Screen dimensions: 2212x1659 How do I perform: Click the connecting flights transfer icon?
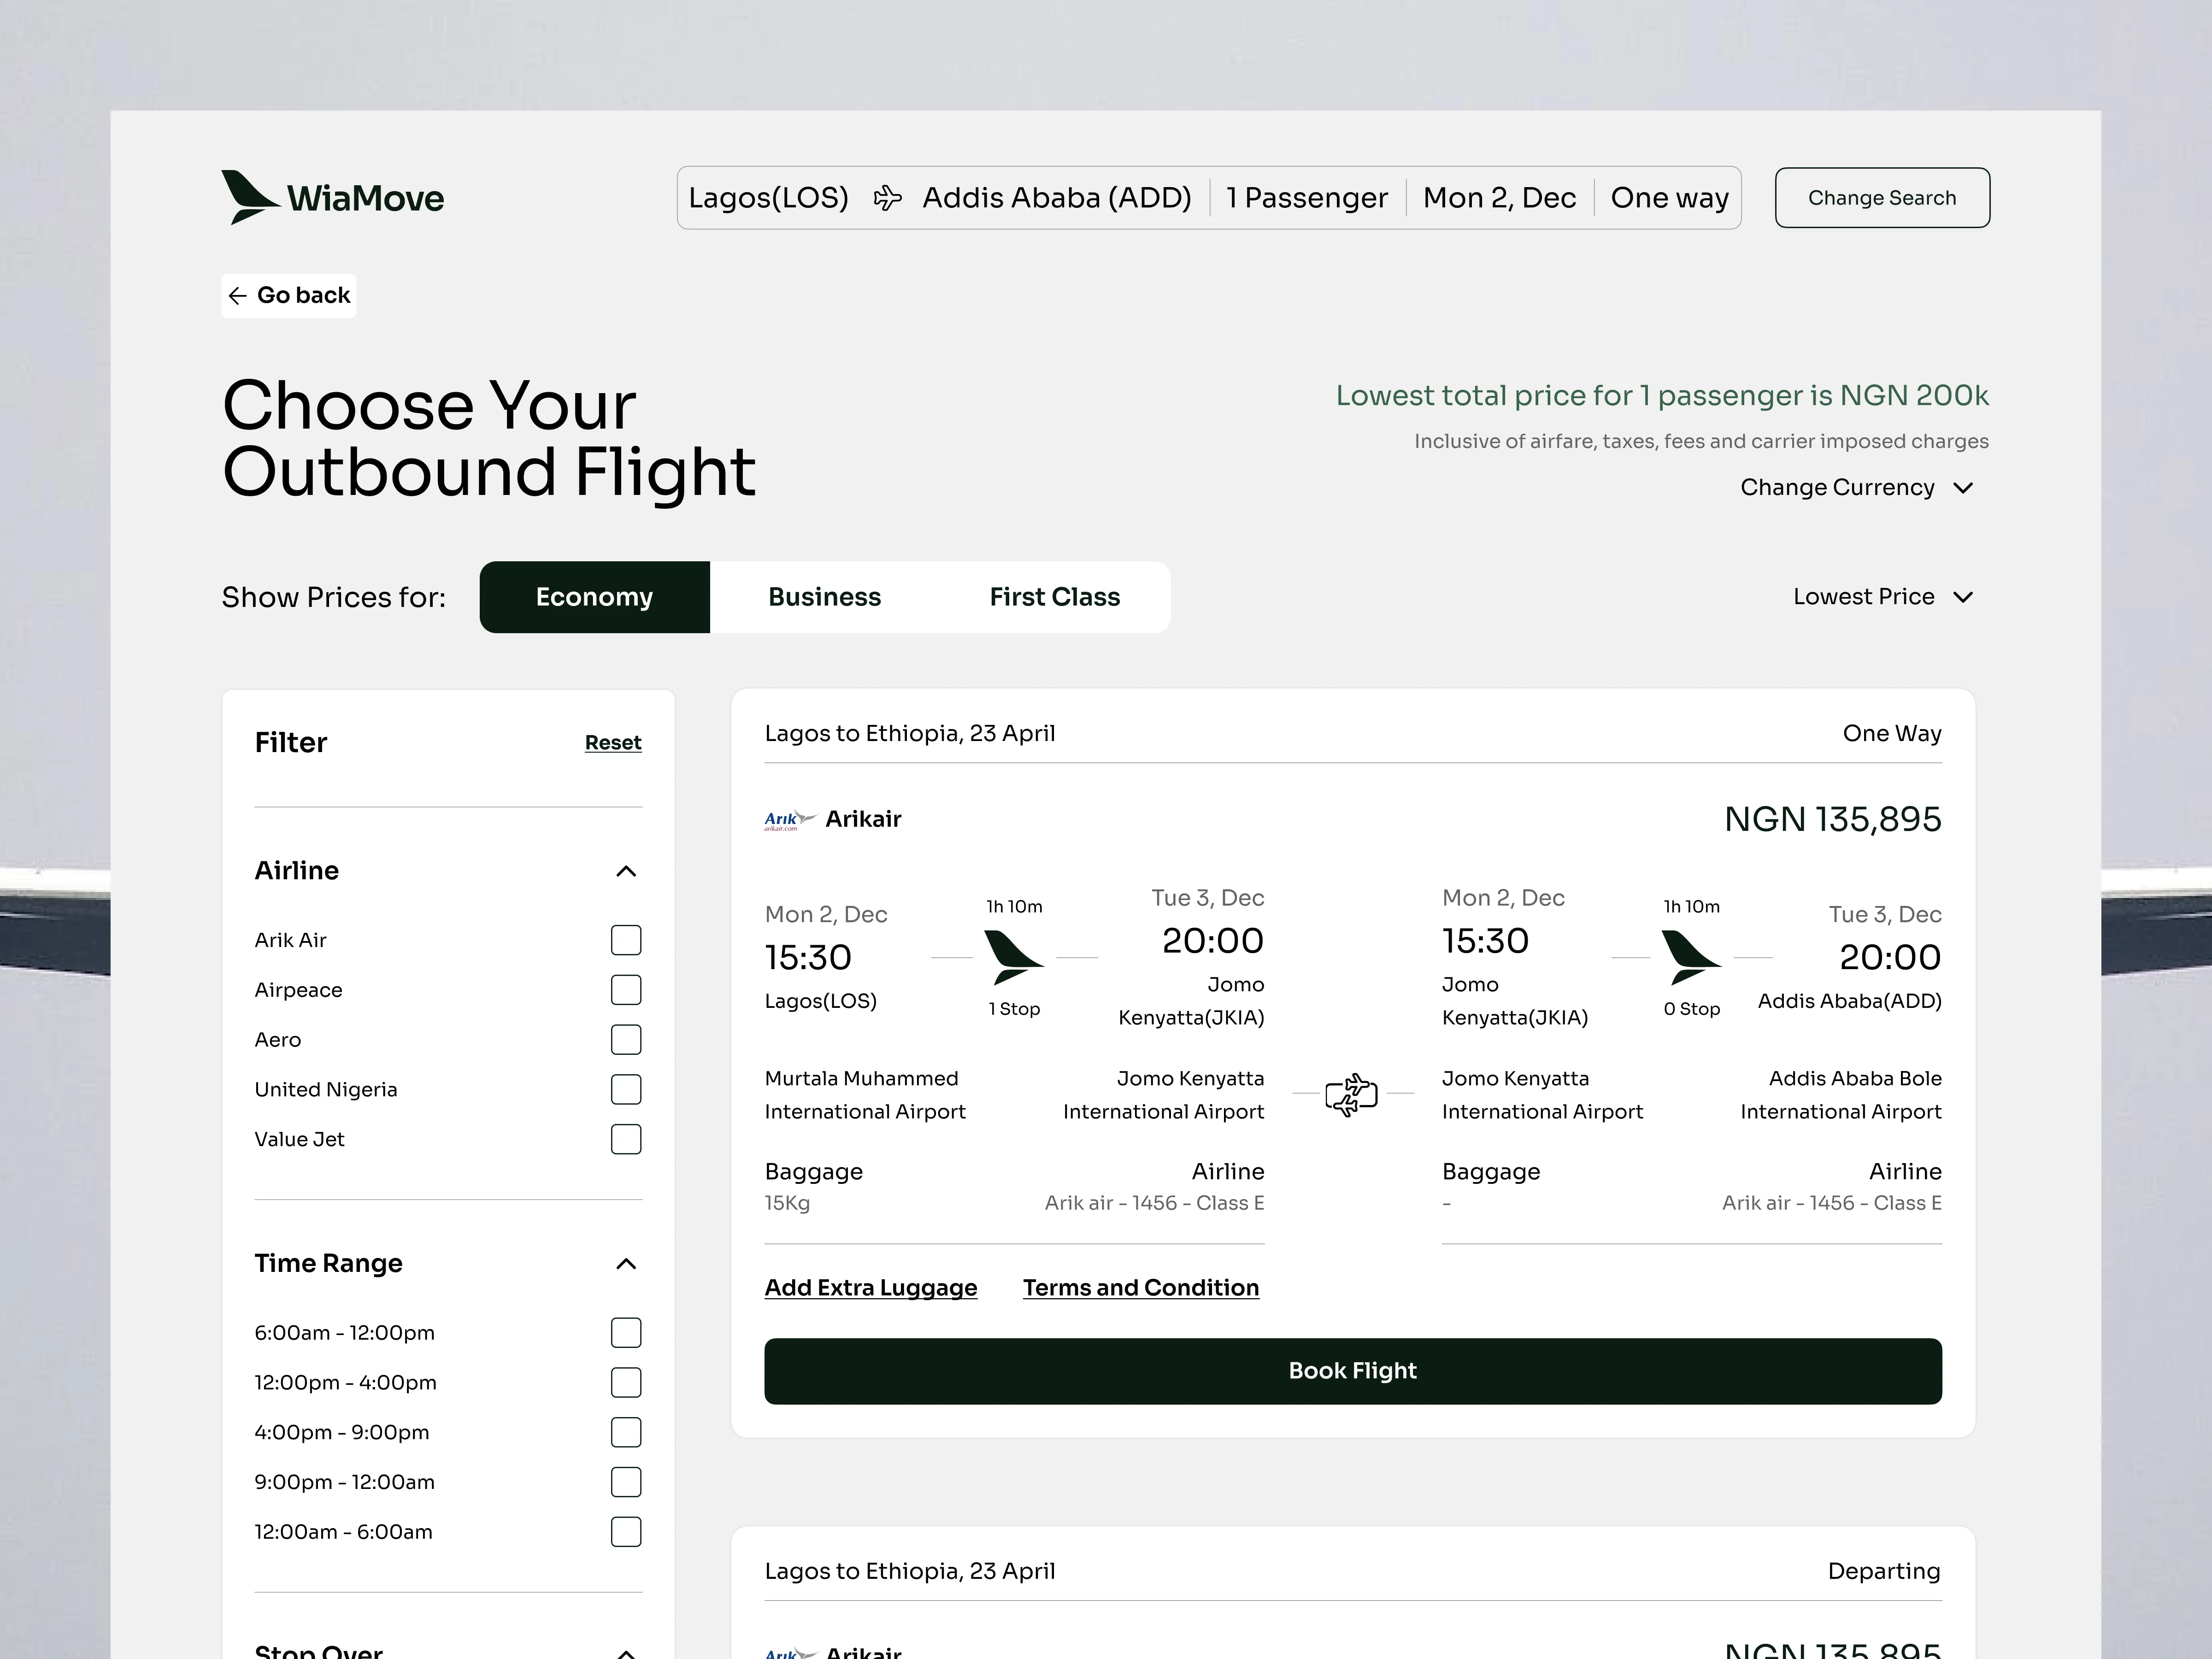tap(1351, 1095)
